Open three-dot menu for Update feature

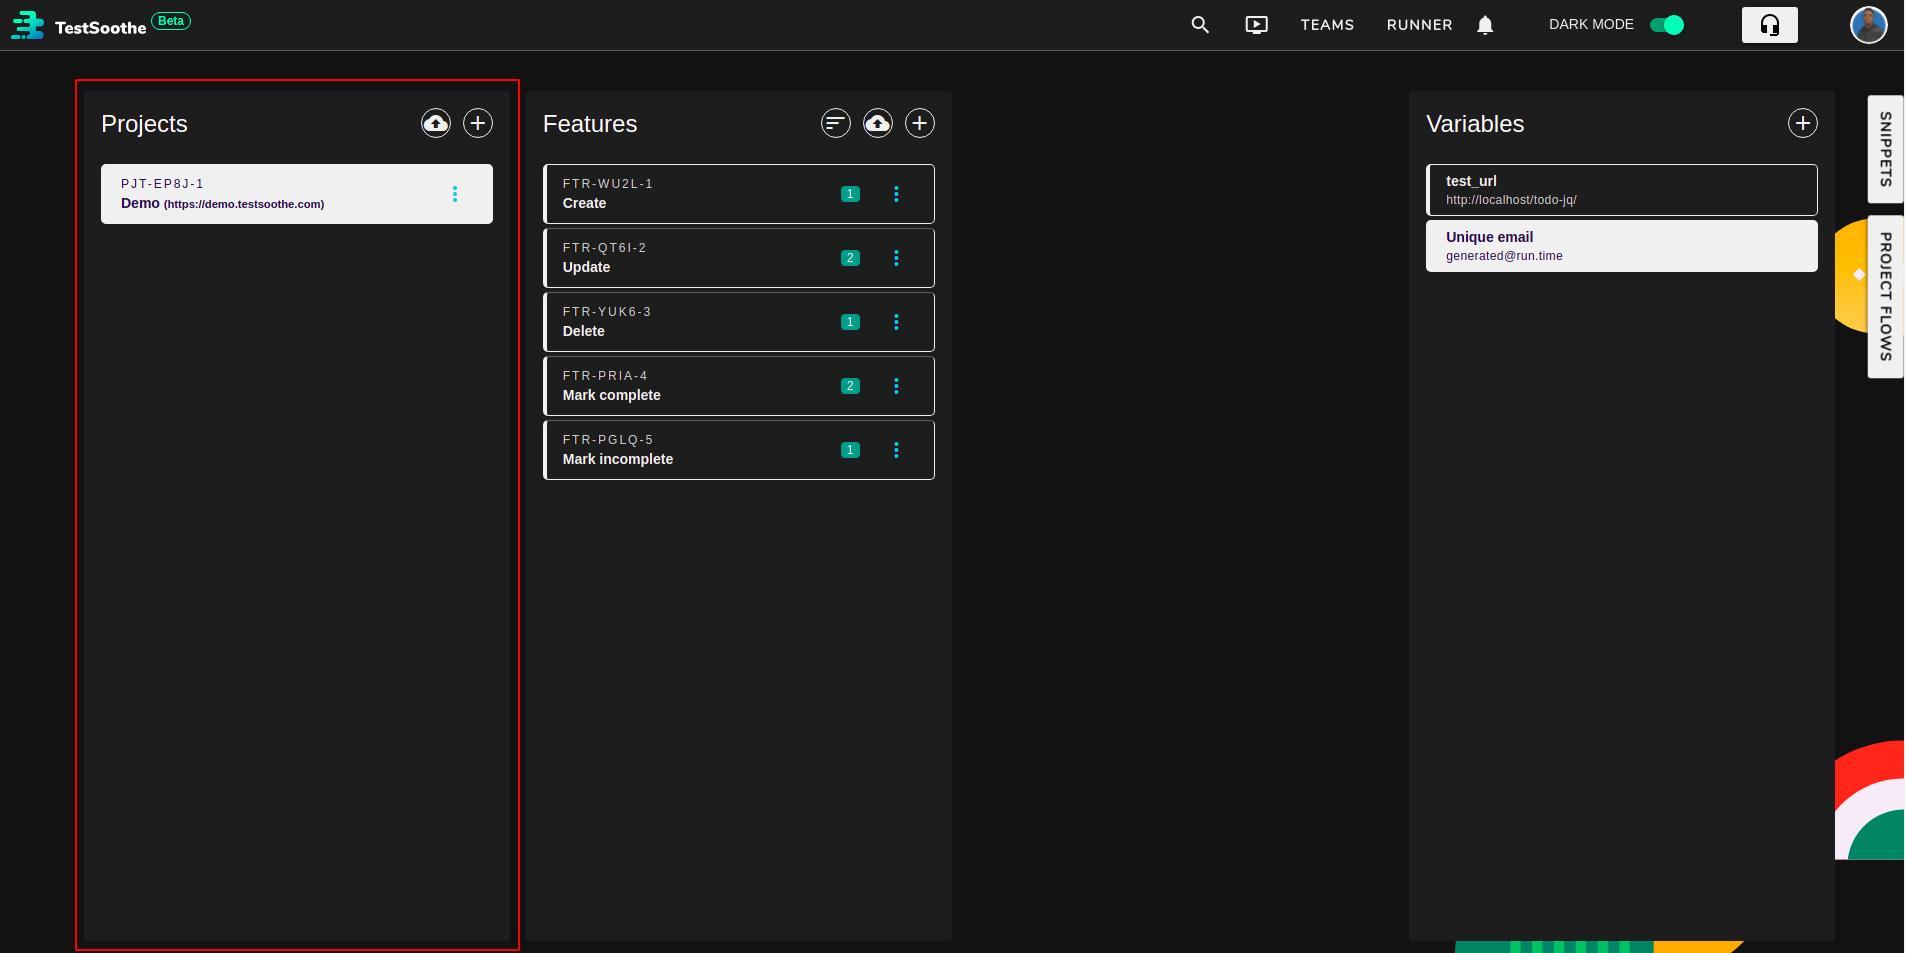pyautogui.click(x=896, y=258)
